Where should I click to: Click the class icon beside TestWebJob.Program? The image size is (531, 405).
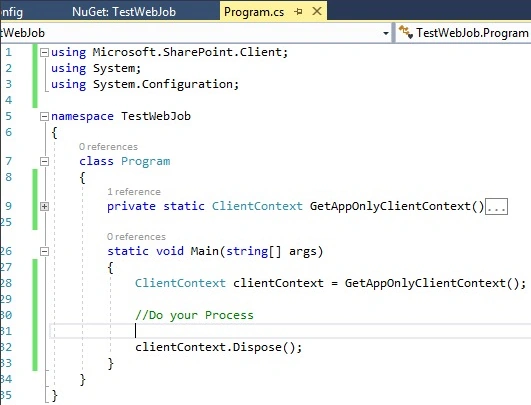point(405,32)
